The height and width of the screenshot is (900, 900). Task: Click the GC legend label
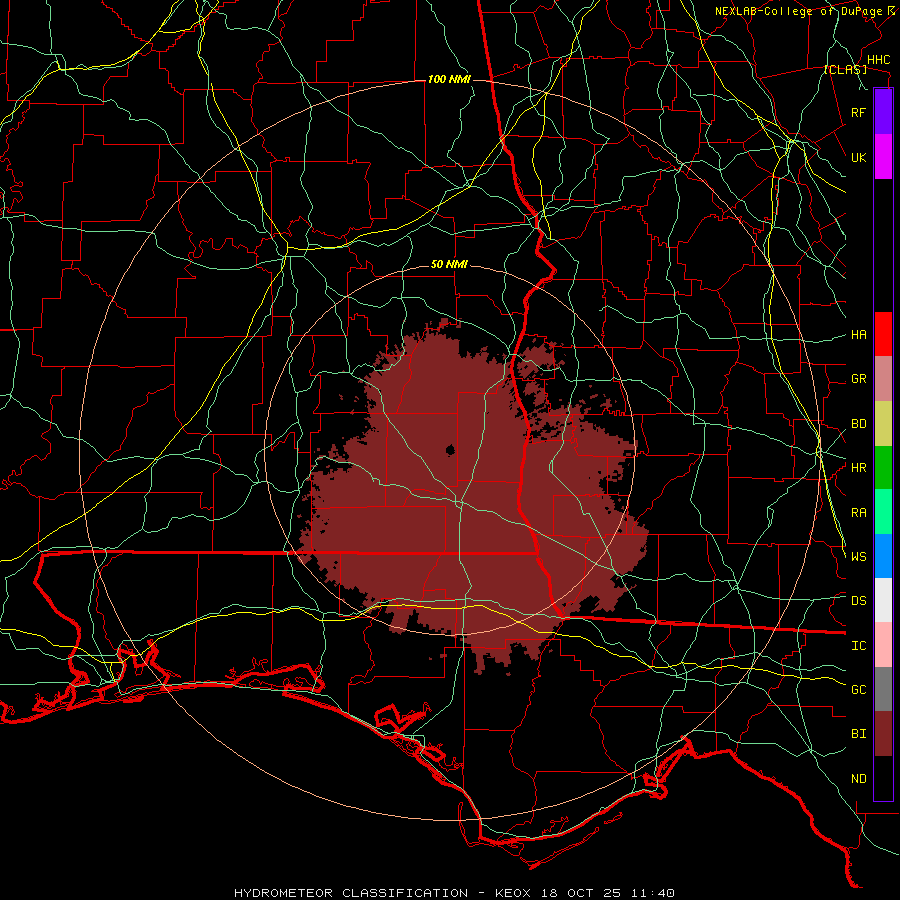click(x=858, y=689)
